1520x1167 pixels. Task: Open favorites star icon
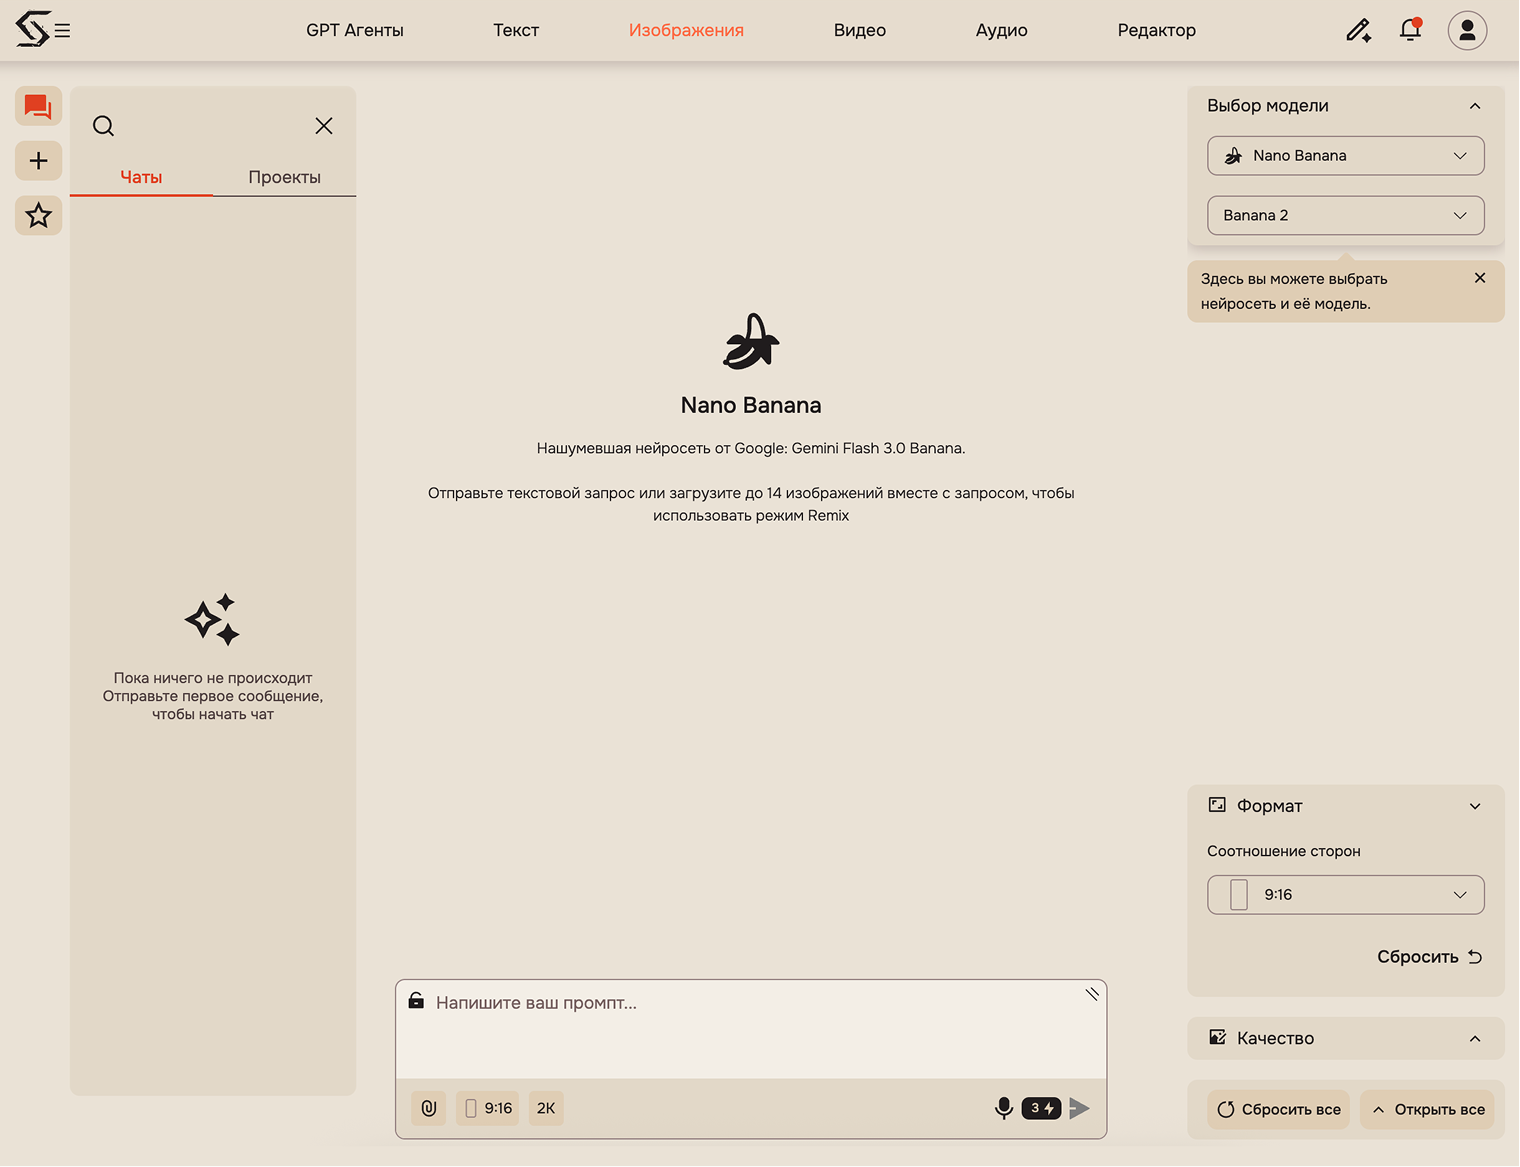38,215
